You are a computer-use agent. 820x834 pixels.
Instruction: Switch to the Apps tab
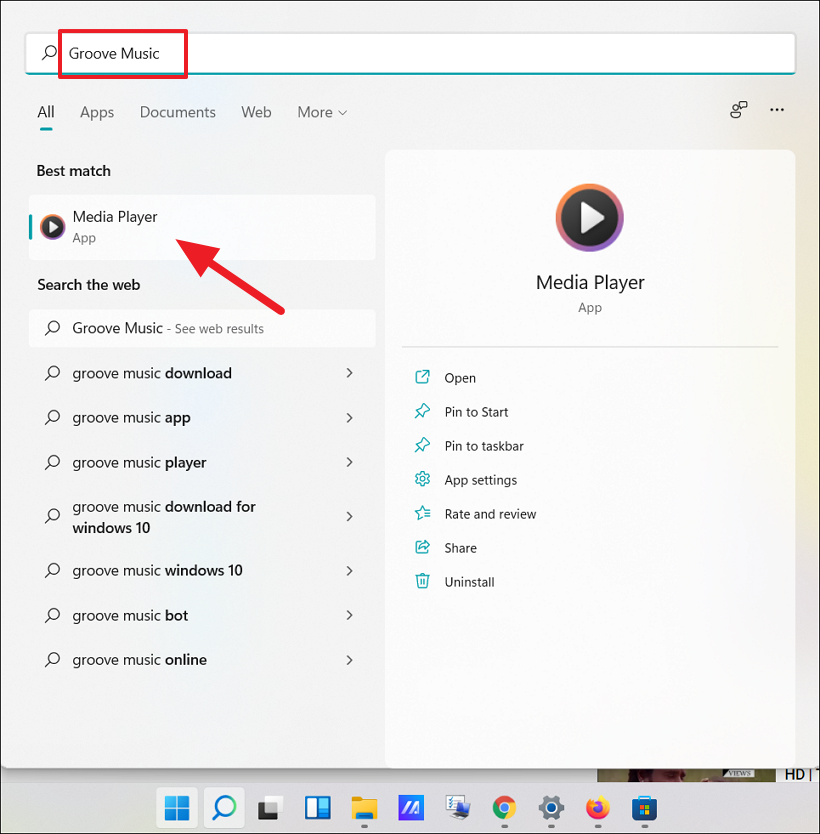[x=97, y=112]
